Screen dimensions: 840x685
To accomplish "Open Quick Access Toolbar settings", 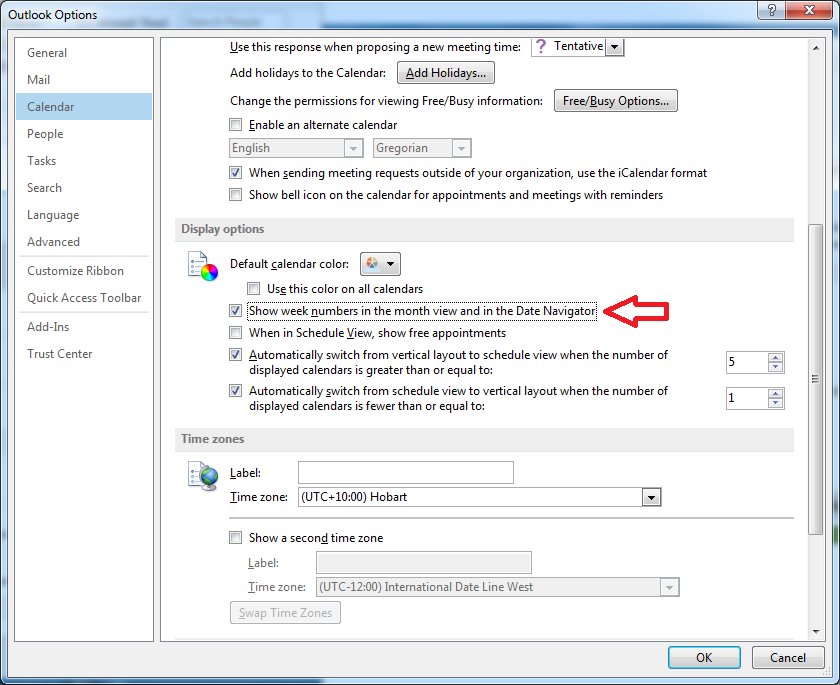I will tap(84, 298).
